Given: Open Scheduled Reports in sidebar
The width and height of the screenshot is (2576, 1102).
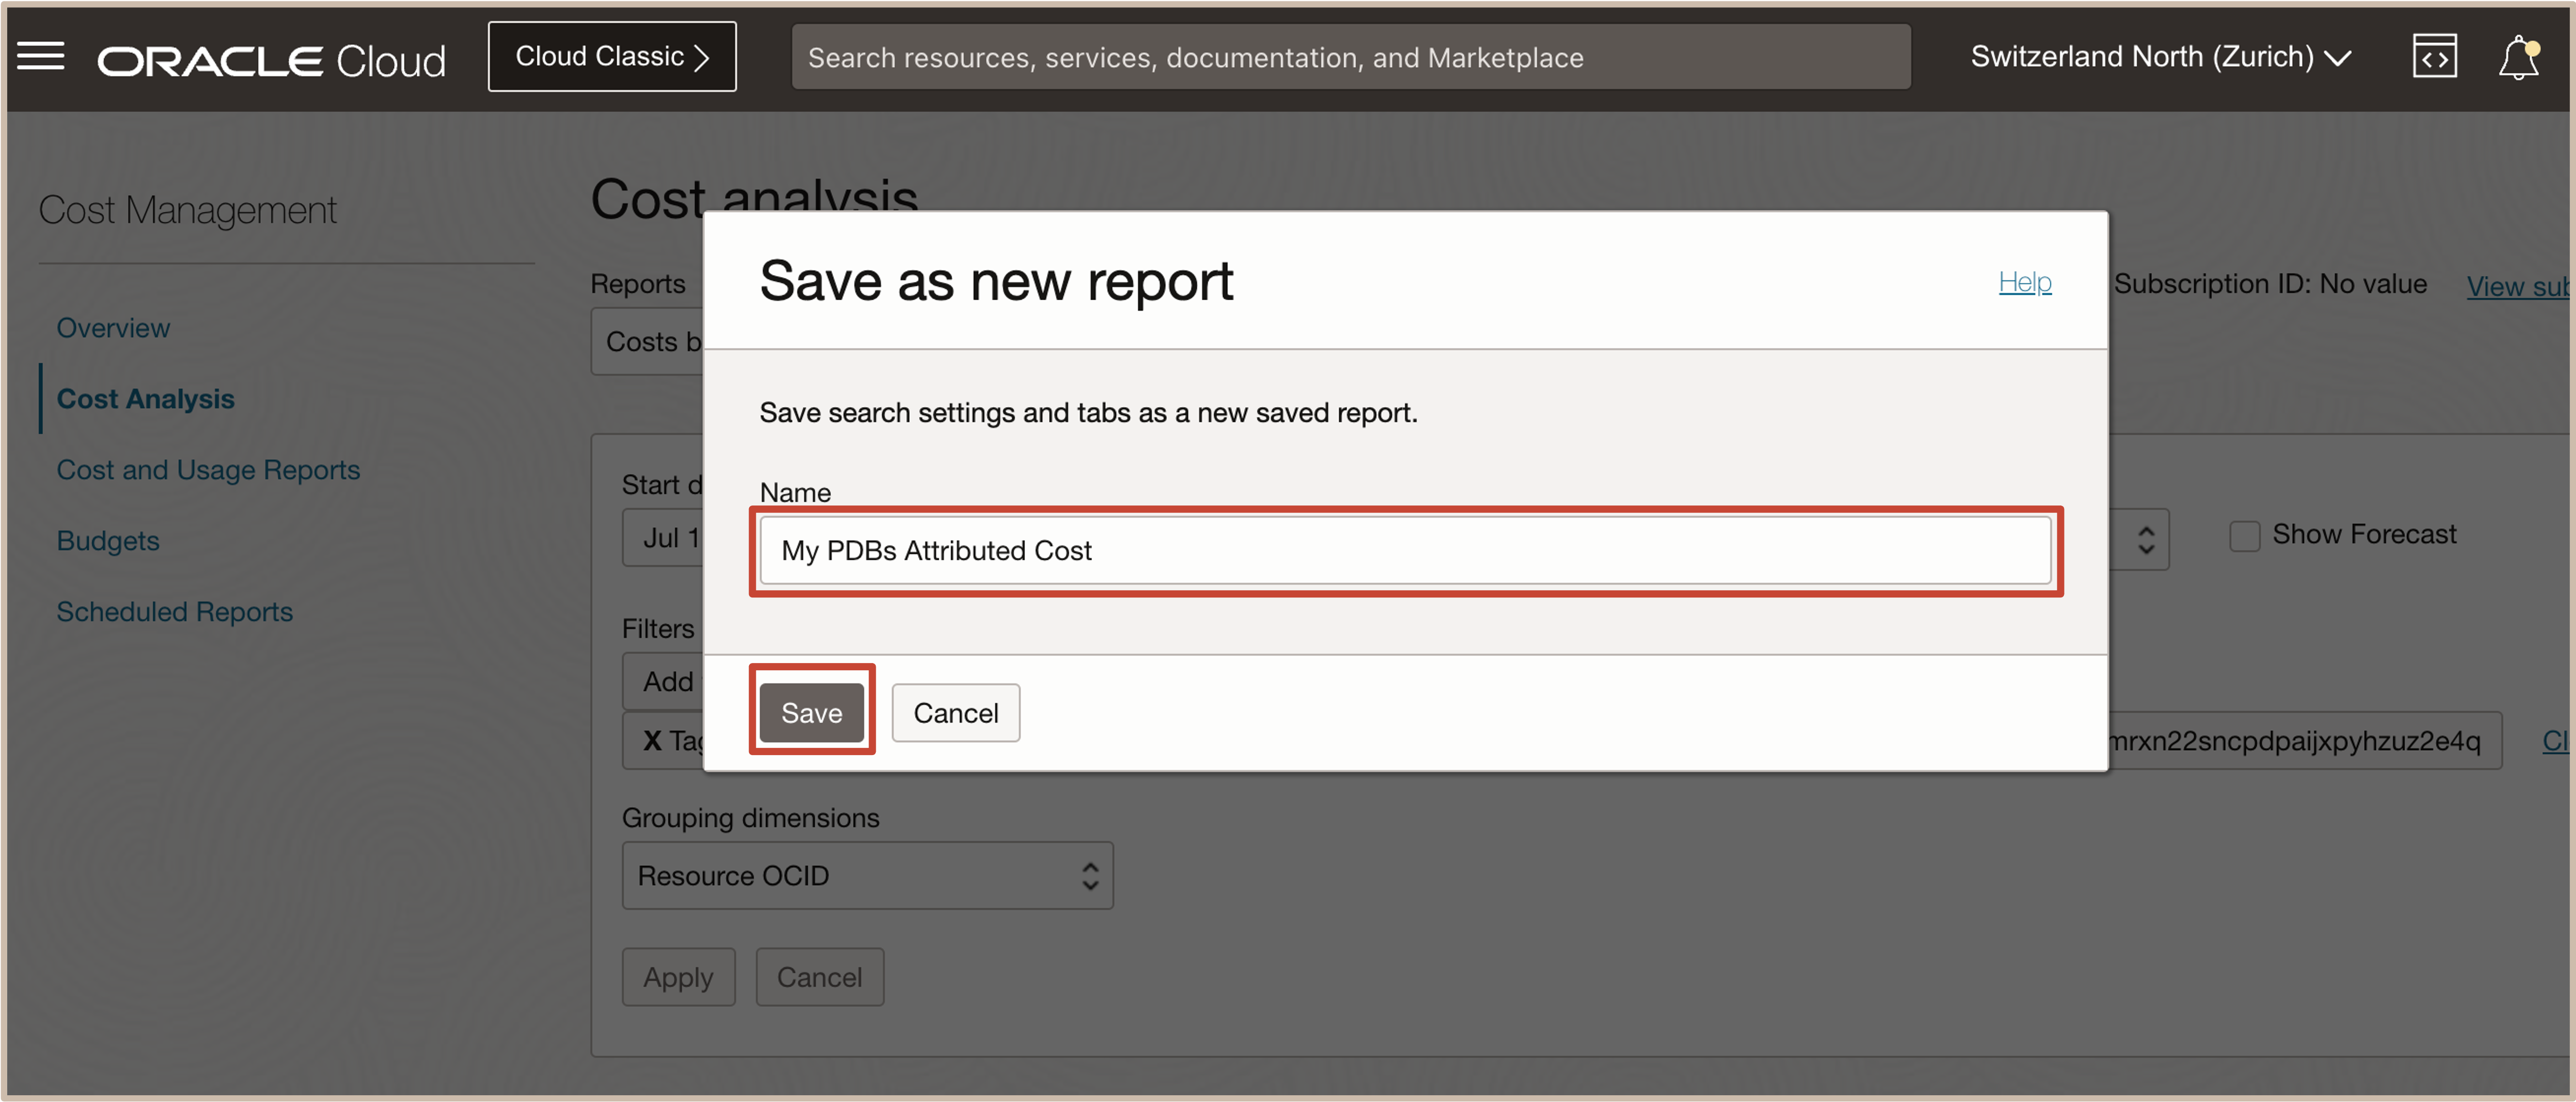Looking at the screenshot, I should coord(174,612).
